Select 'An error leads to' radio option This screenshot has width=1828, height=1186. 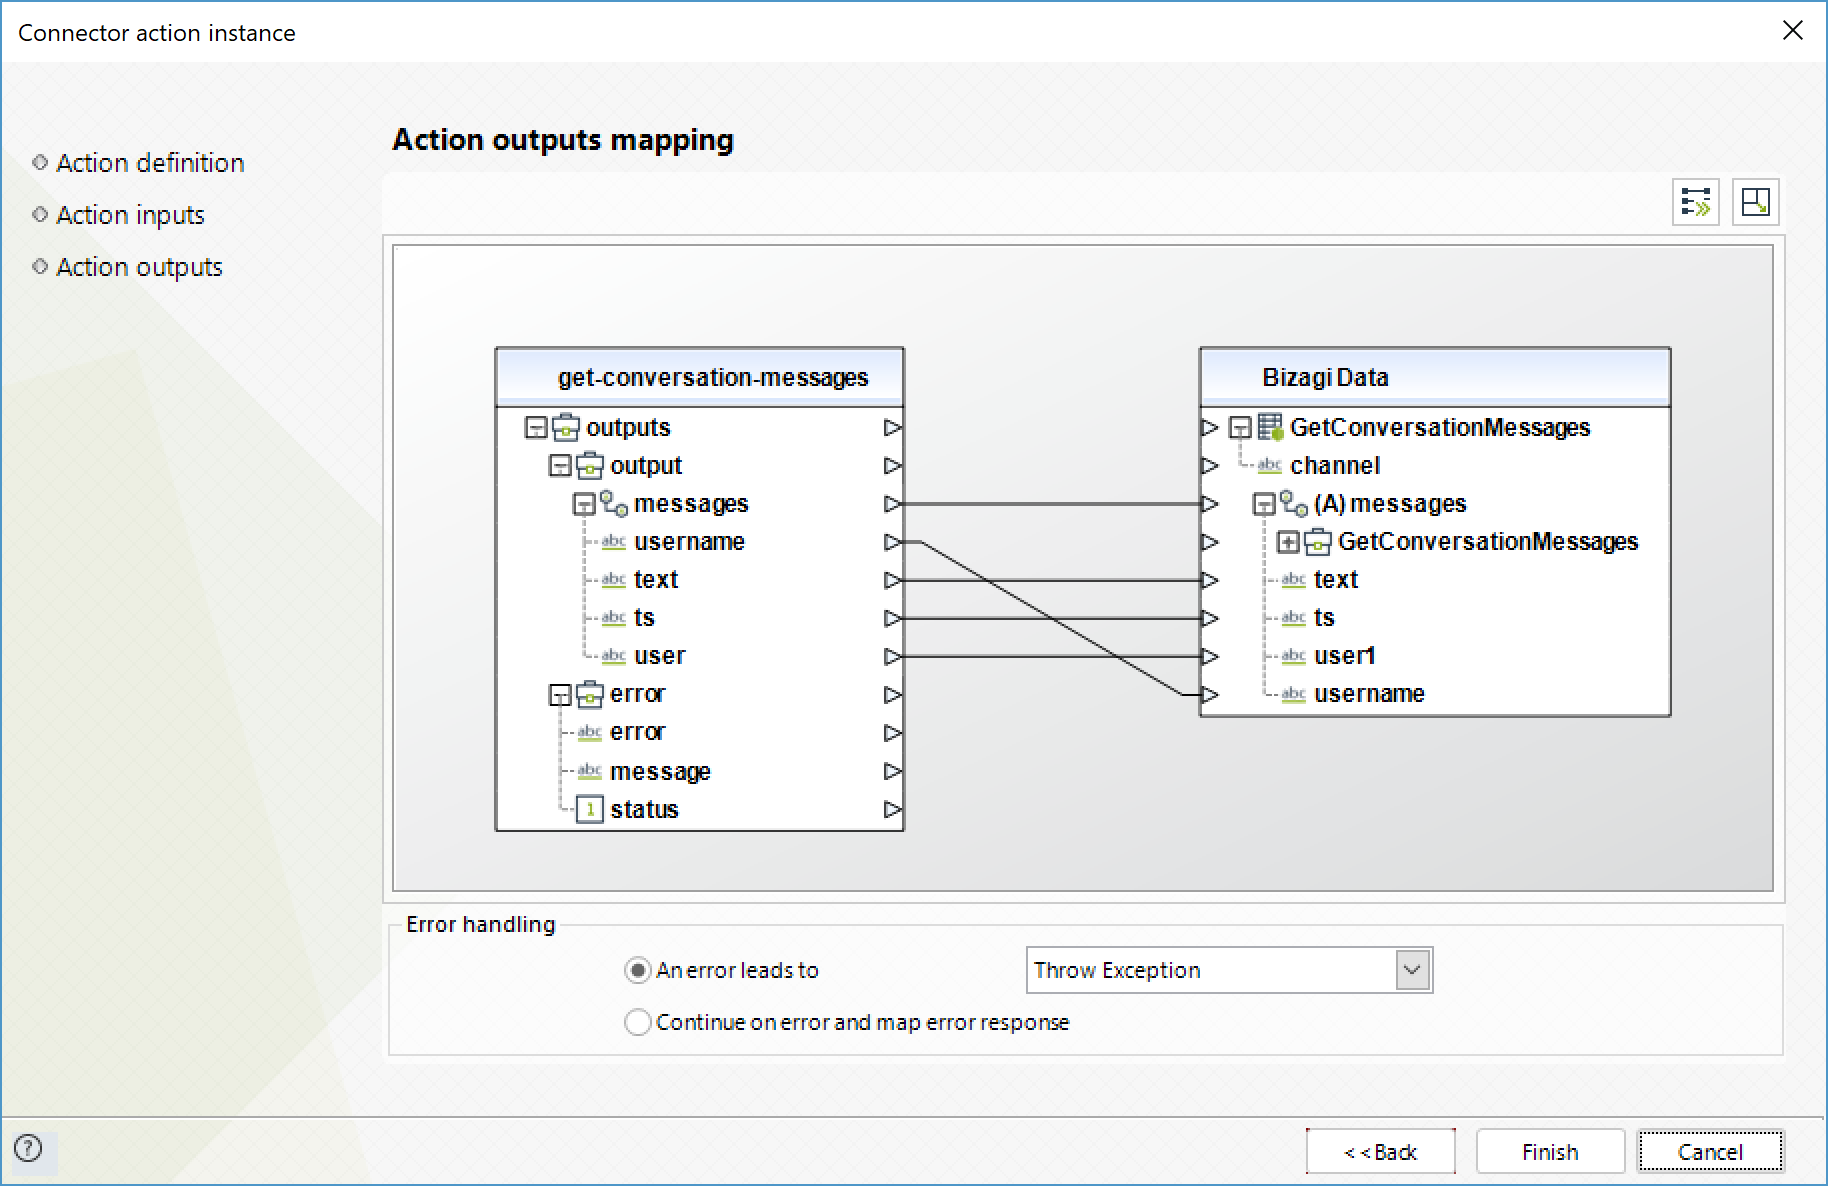click(637, 970)
